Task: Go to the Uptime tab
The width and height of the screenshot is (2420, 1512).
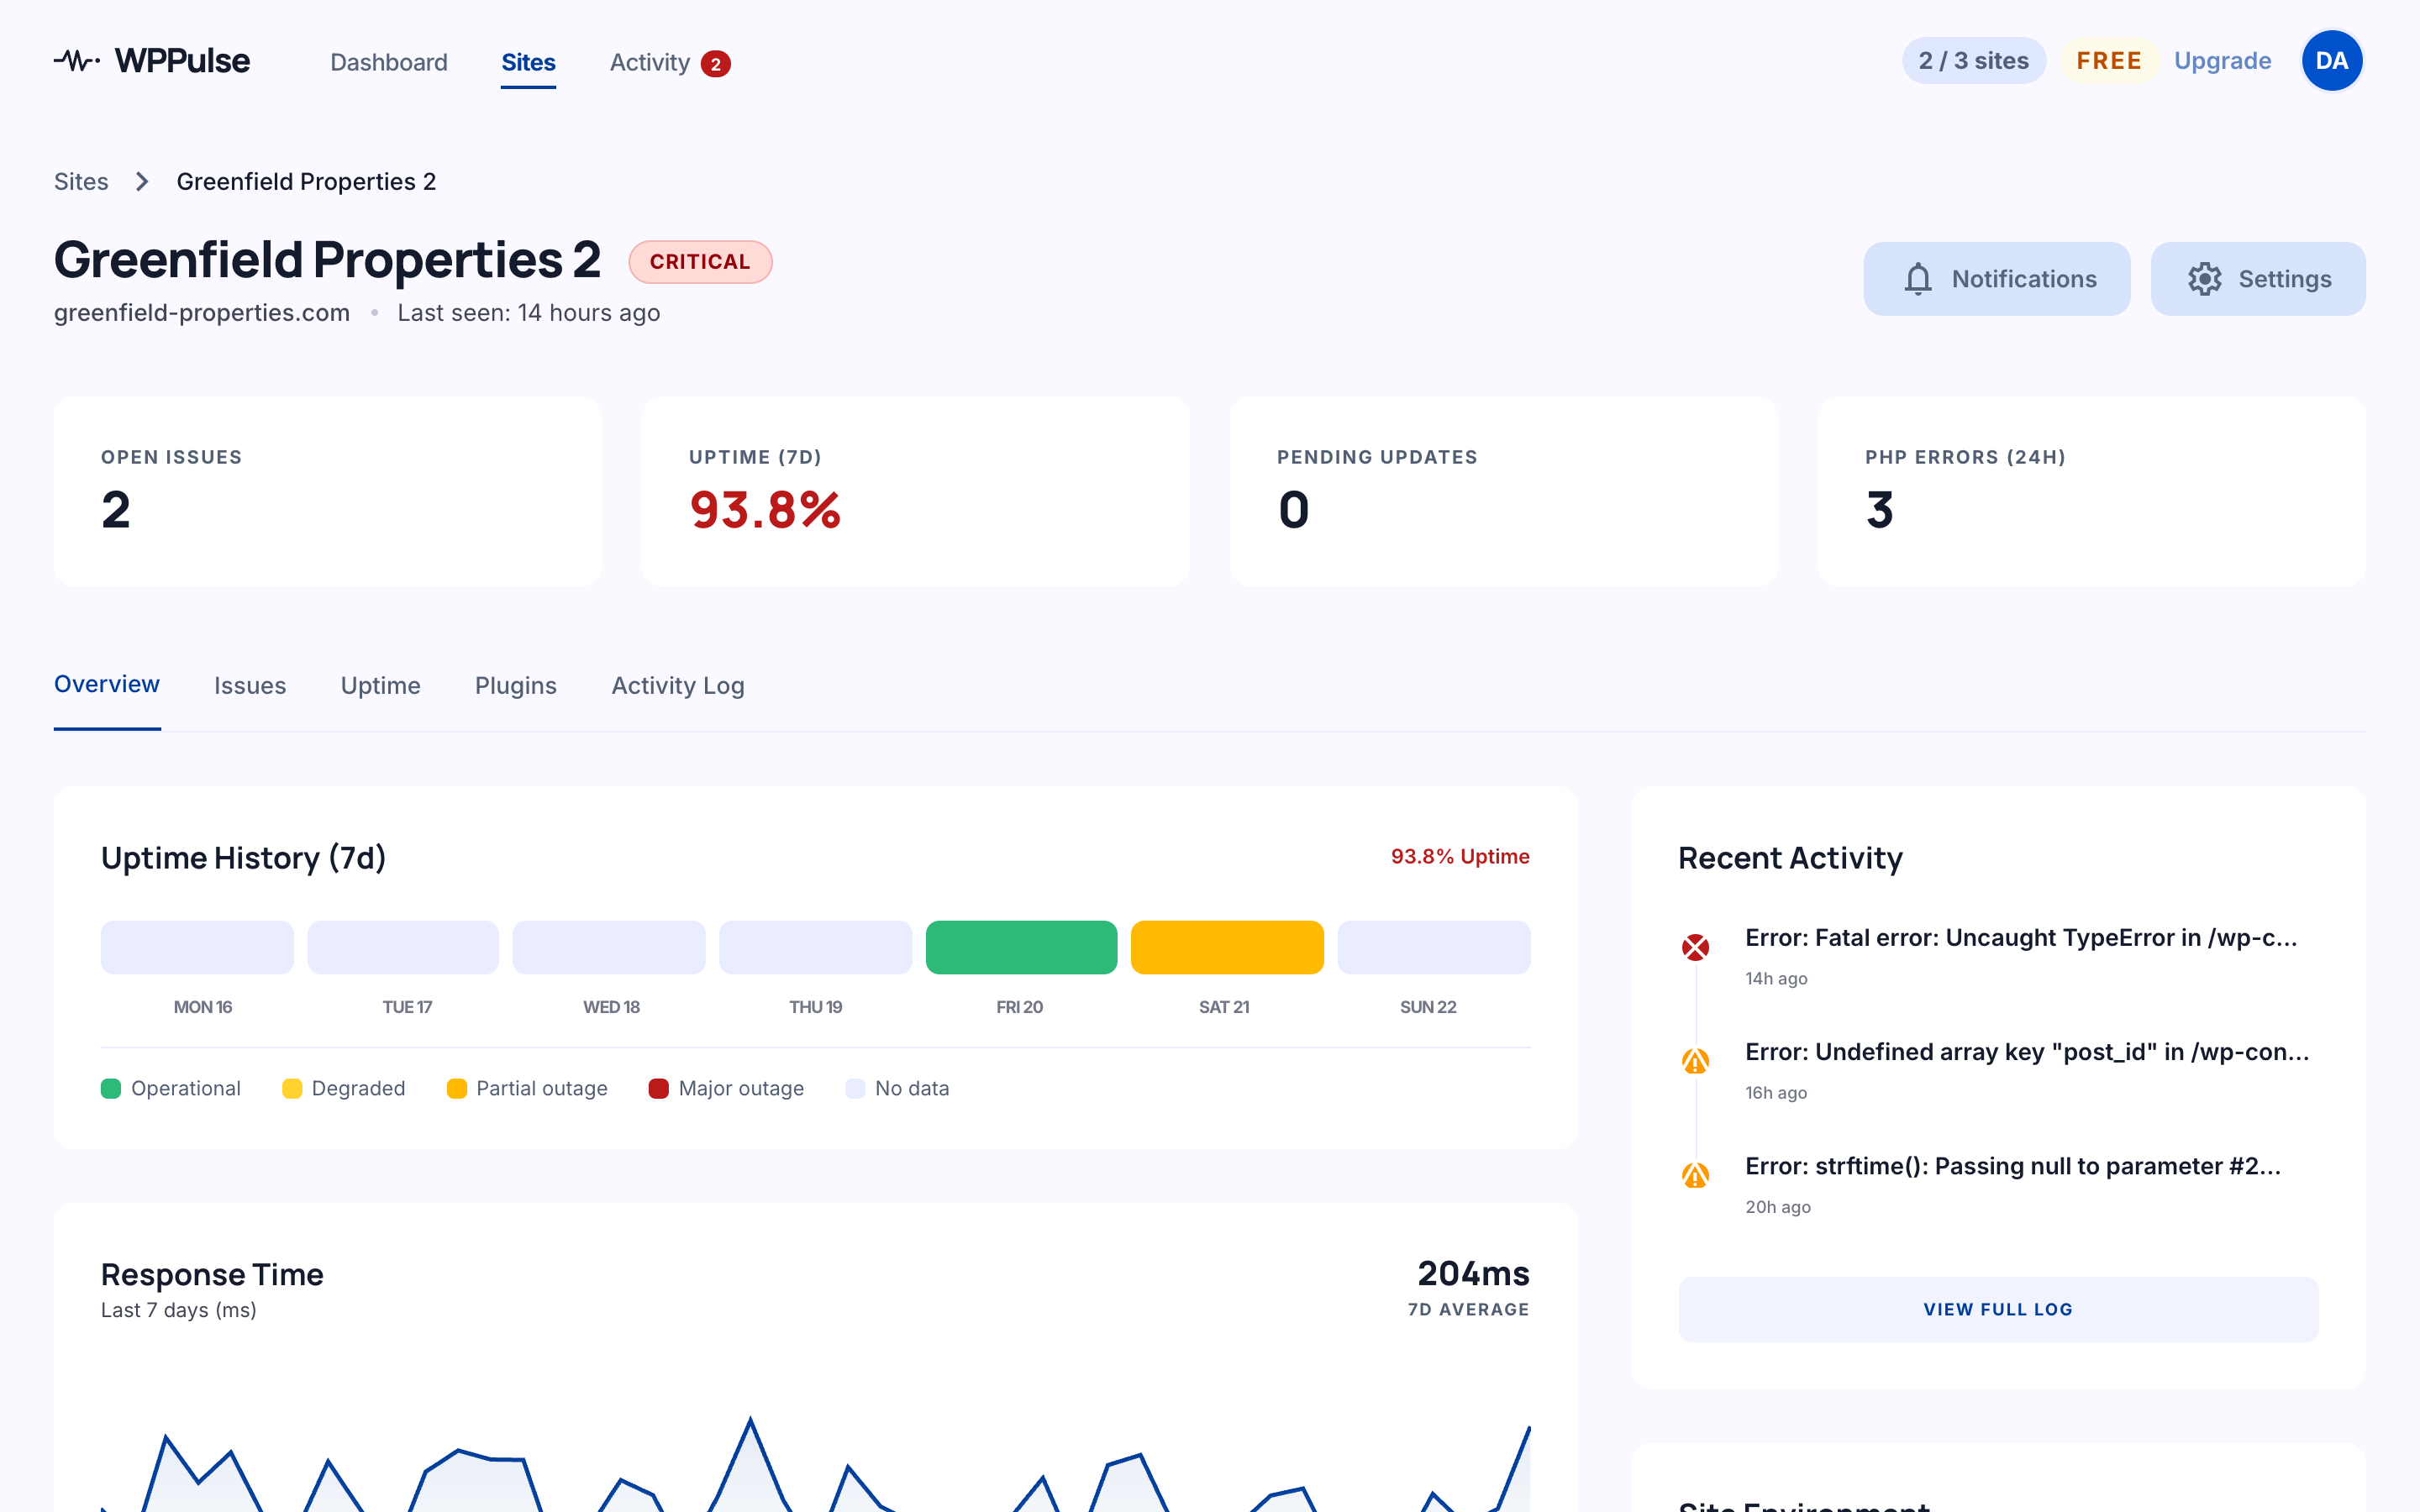Action: [380, 685]
